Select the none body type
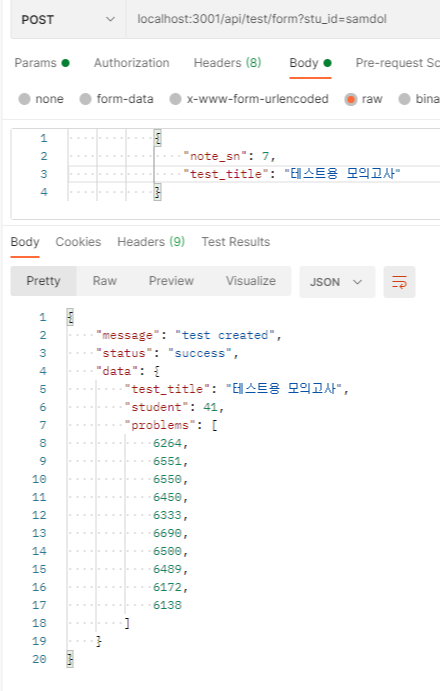The image size is (440, 691). pyautogui.click(x=41, y=99)
